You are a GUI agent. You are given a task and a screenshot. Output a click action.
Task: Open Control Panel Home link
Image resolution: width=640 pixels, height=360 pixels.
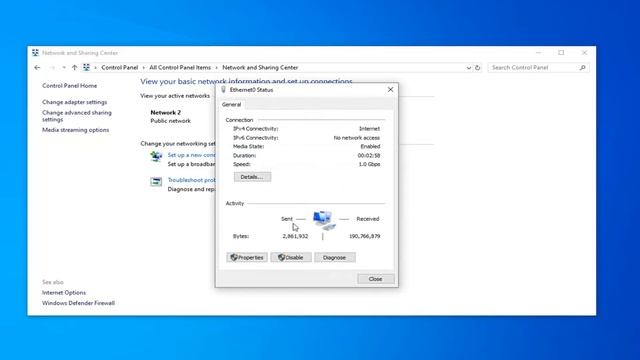69,86
